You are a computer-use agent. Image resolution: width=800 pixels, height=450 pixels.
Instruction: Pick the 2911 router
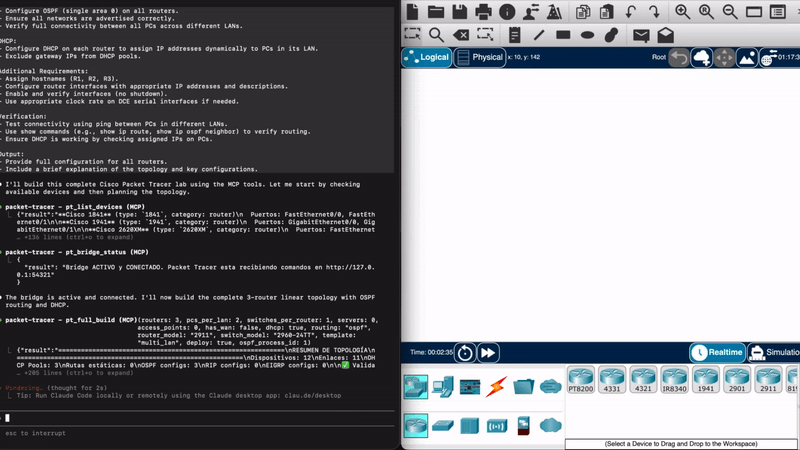768,380
